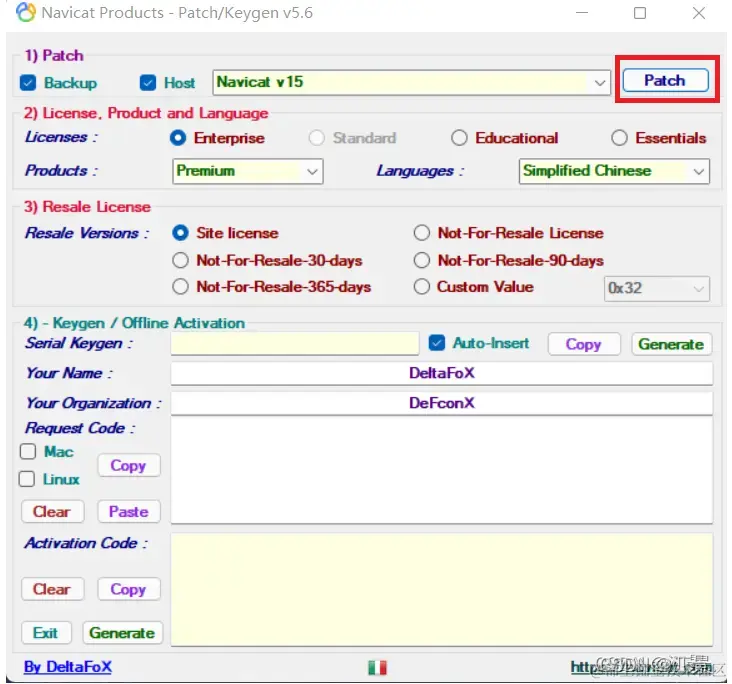Toggle the Host checkbox

[x=148, y=83]
